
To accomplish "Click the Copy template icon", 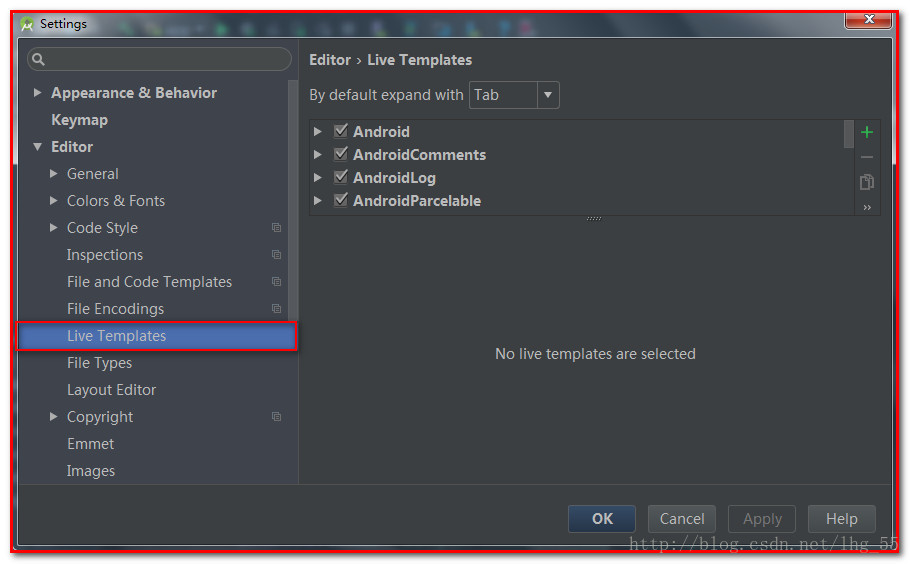I will [866, 182].
